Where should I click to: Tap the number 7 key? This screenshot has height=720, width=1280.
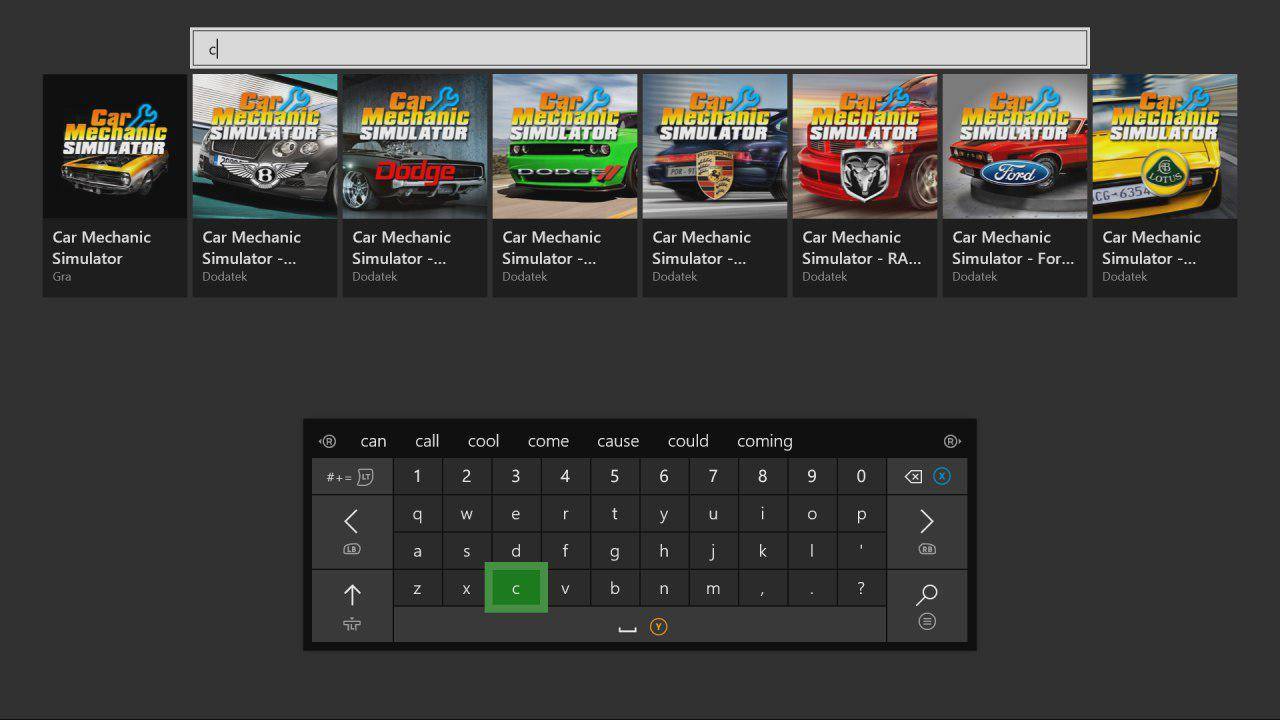pyautogui.click(x=713, y=477)
